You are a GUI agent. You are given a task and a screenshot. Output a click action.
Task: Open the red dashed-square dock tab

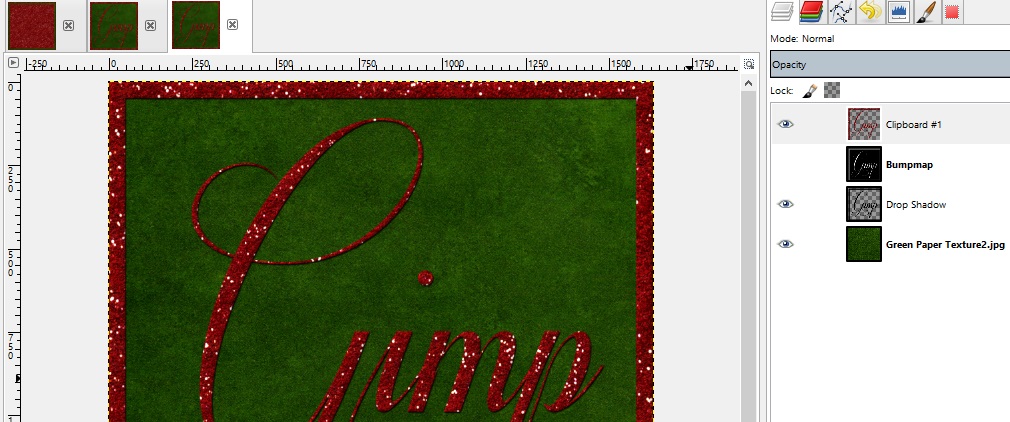point(952,12)
